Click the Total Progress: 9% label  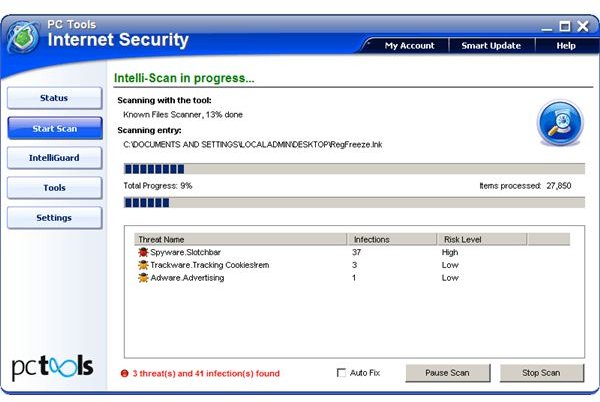[158, 186]
